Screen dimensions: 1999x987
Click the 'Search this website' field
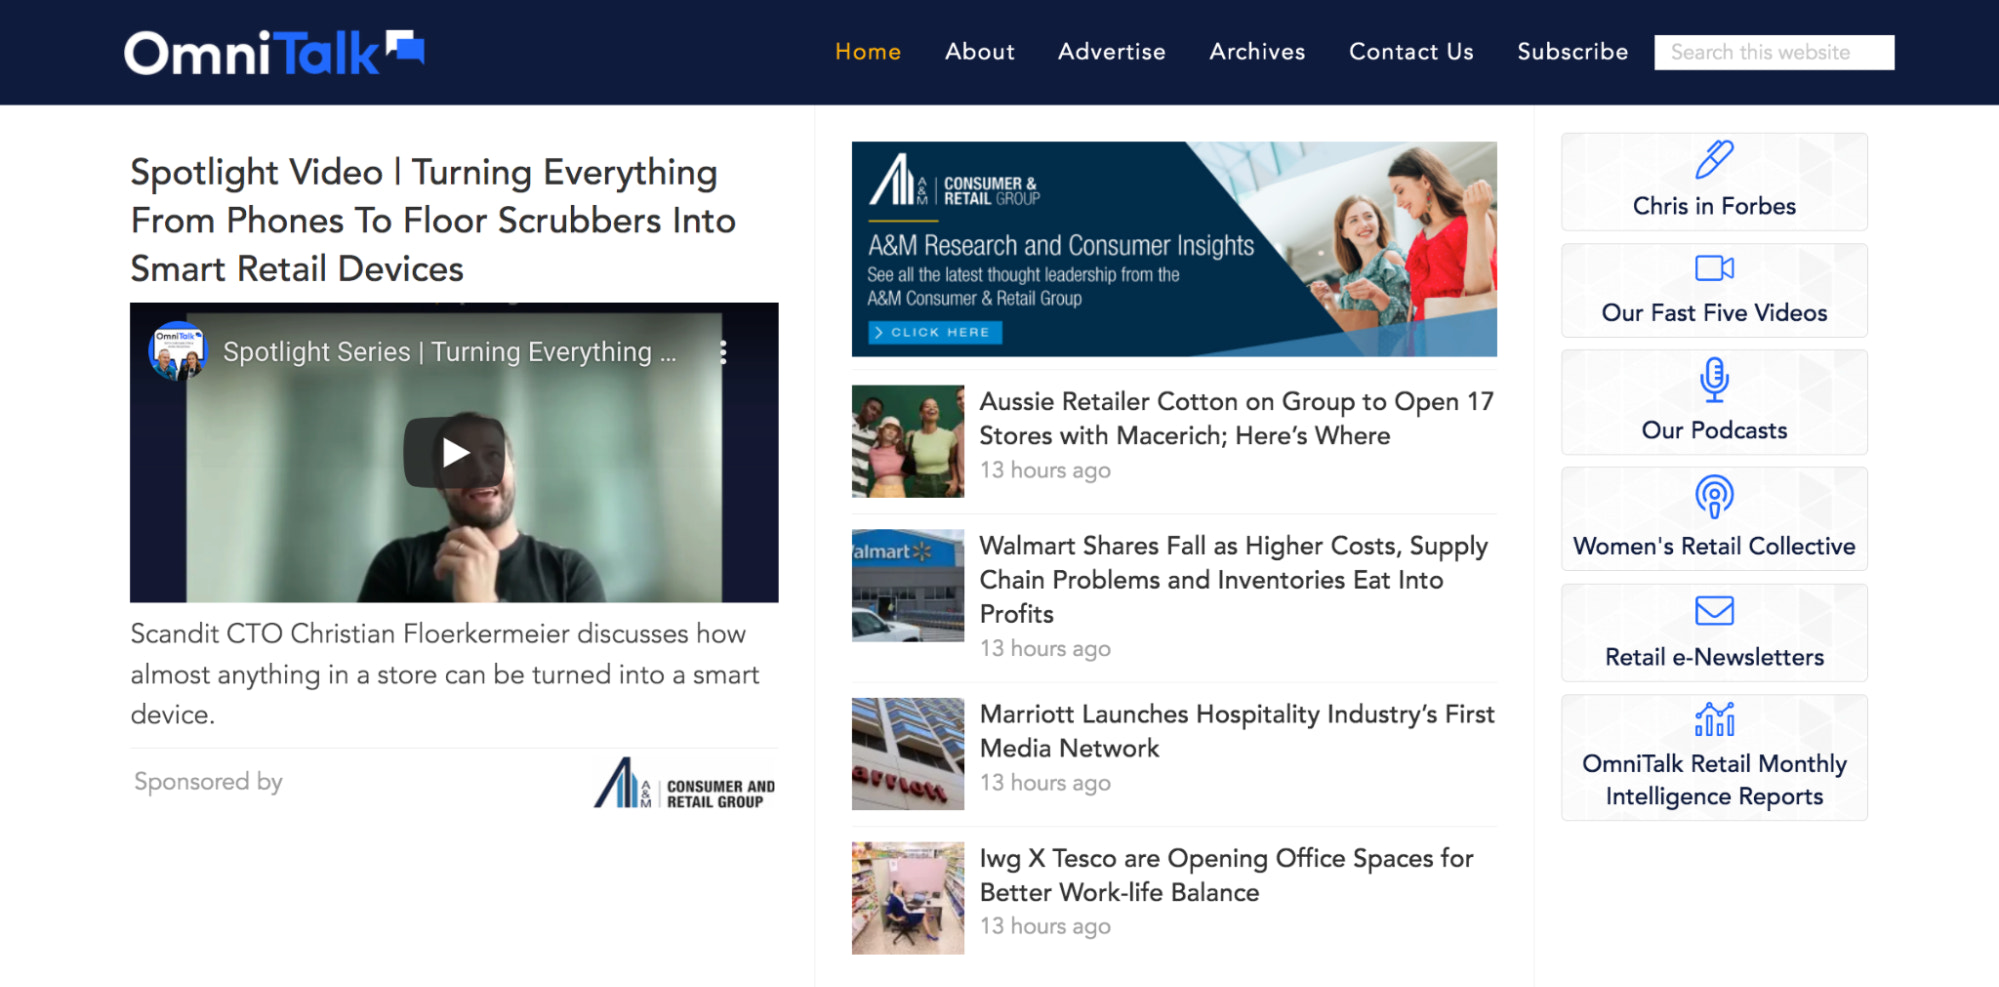click(x=1773, y=53)
